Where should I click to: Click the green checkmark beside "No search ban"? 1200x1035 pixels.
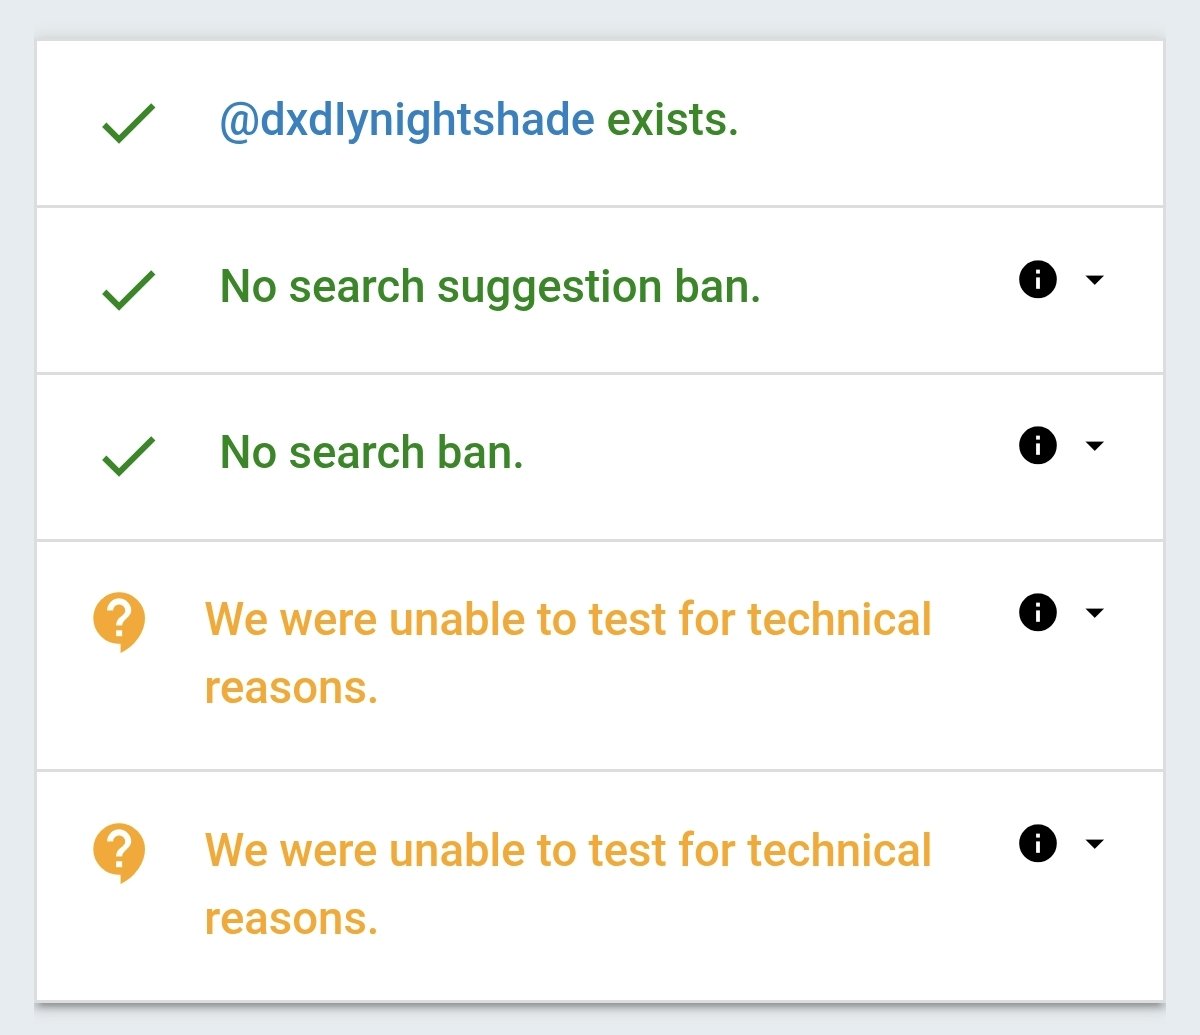tap(128, 456)
